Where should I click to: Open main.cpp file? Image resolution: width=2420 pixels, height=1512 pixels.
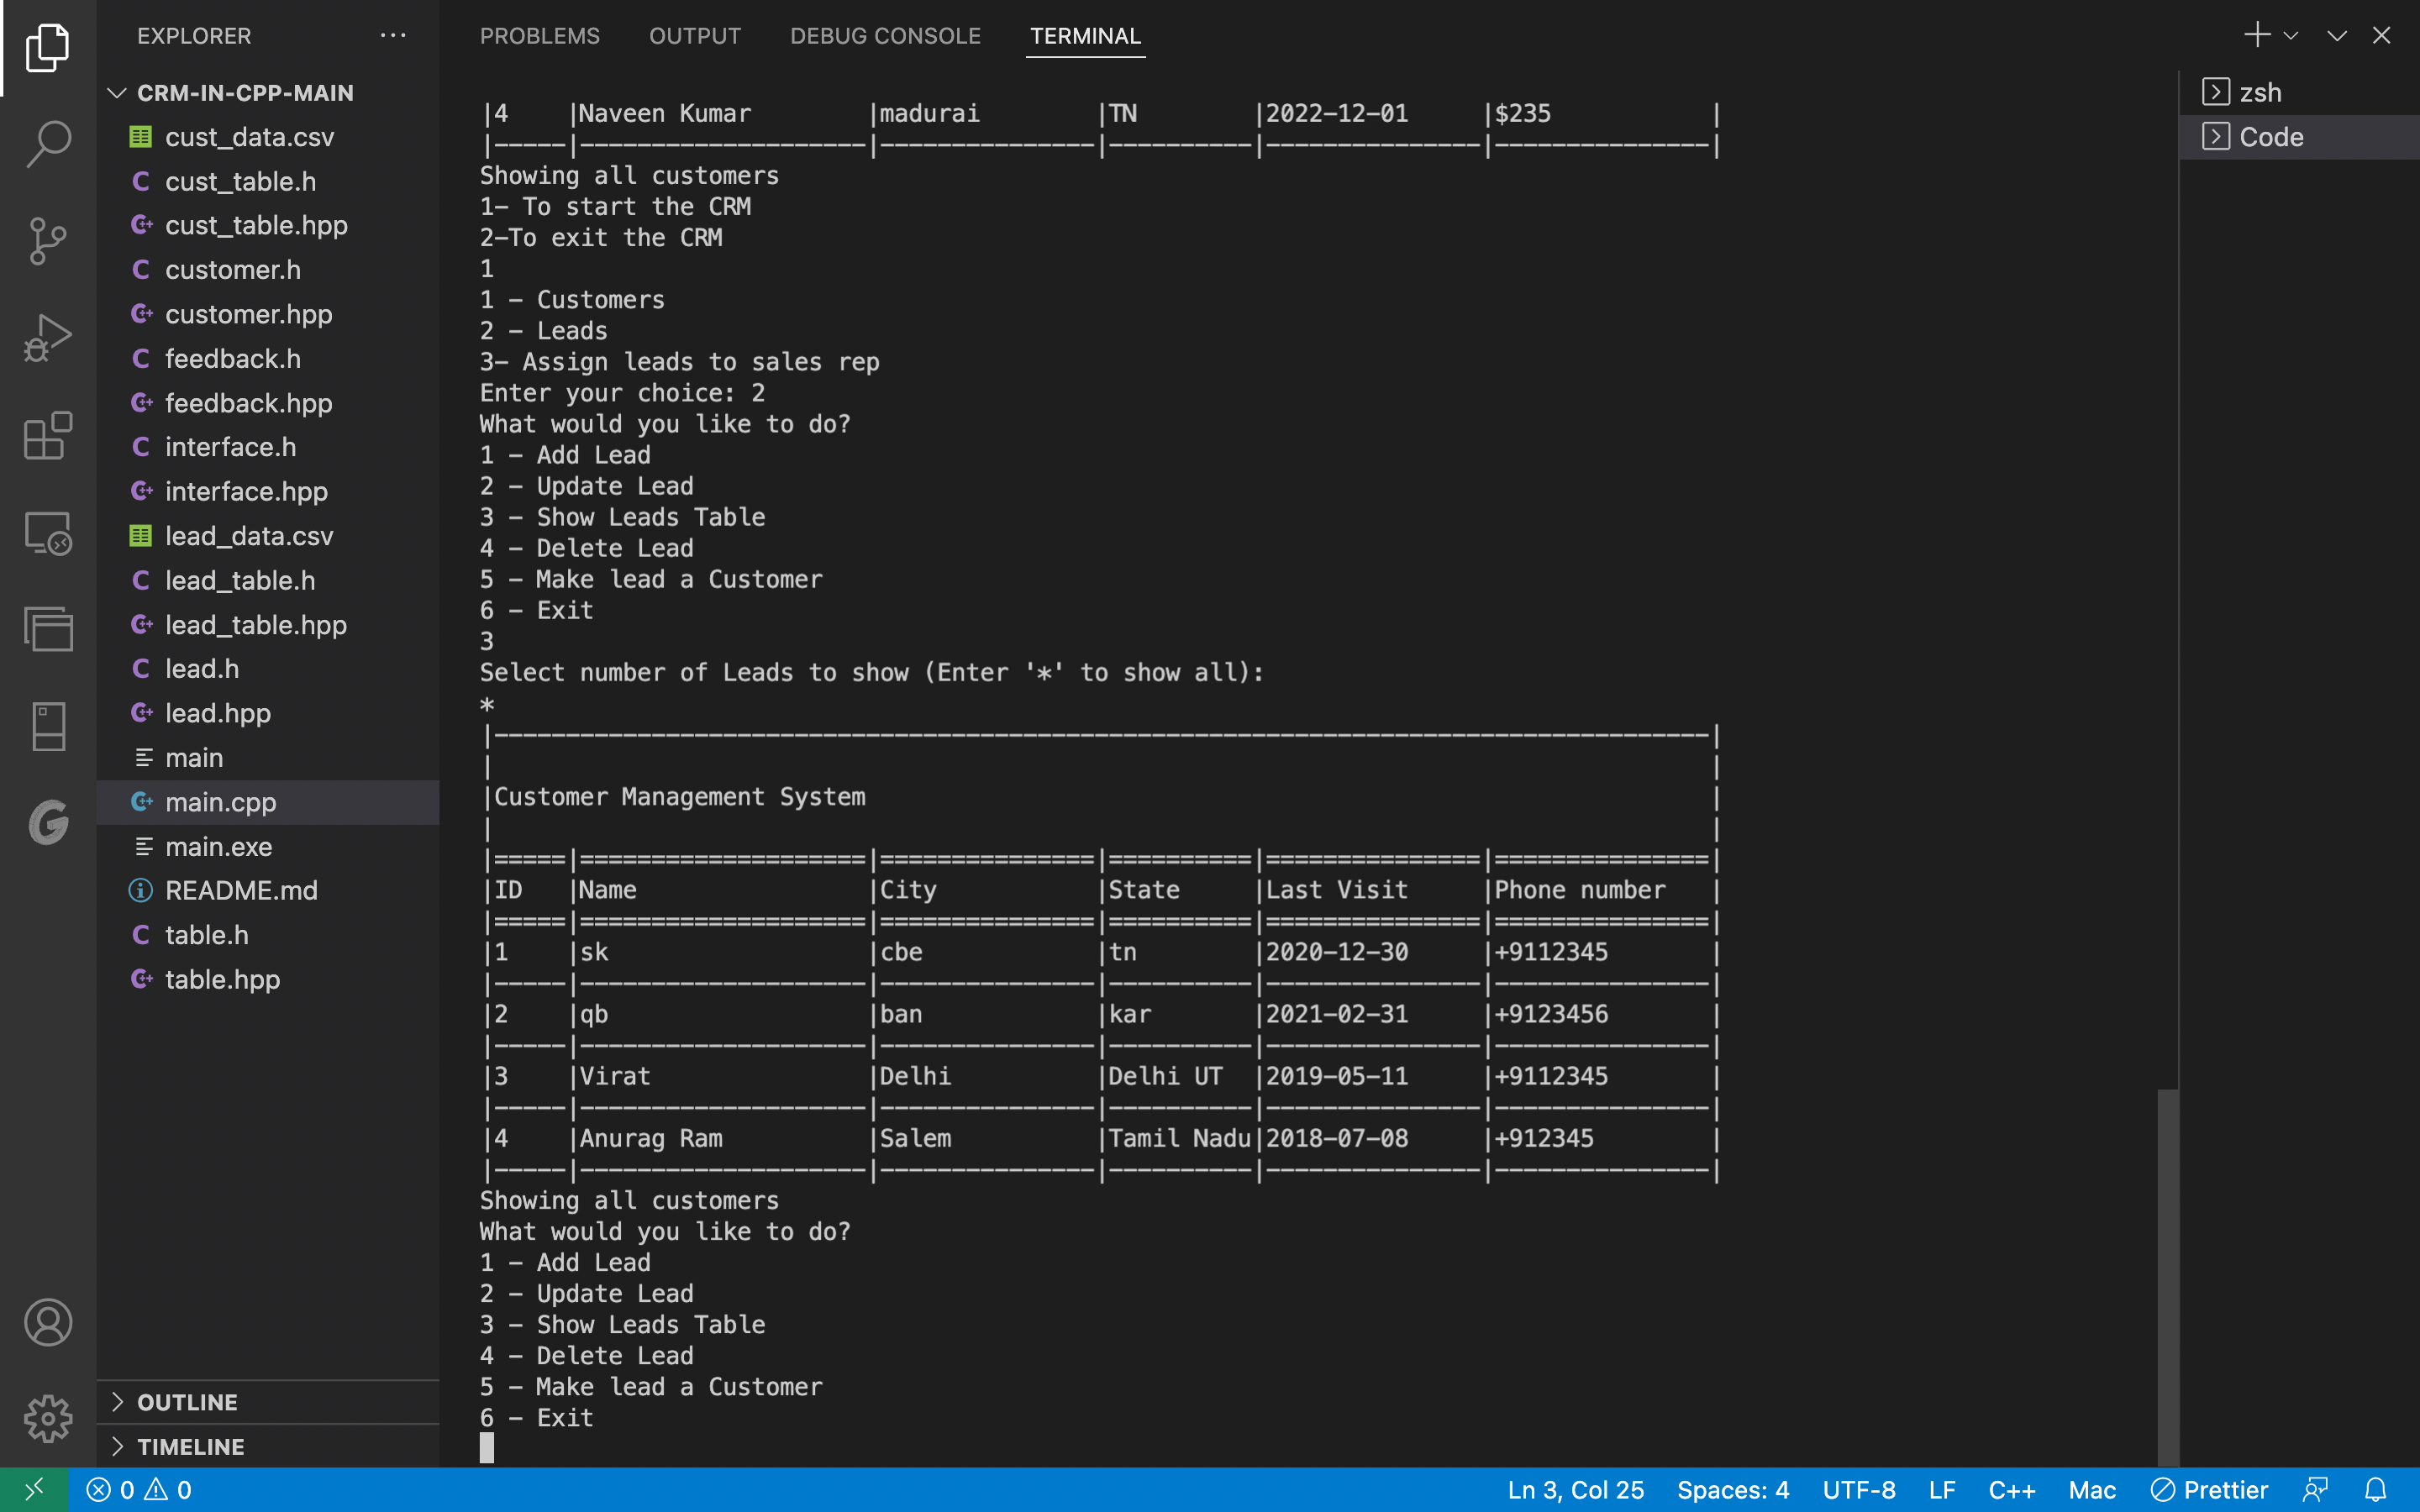[268, 802]
